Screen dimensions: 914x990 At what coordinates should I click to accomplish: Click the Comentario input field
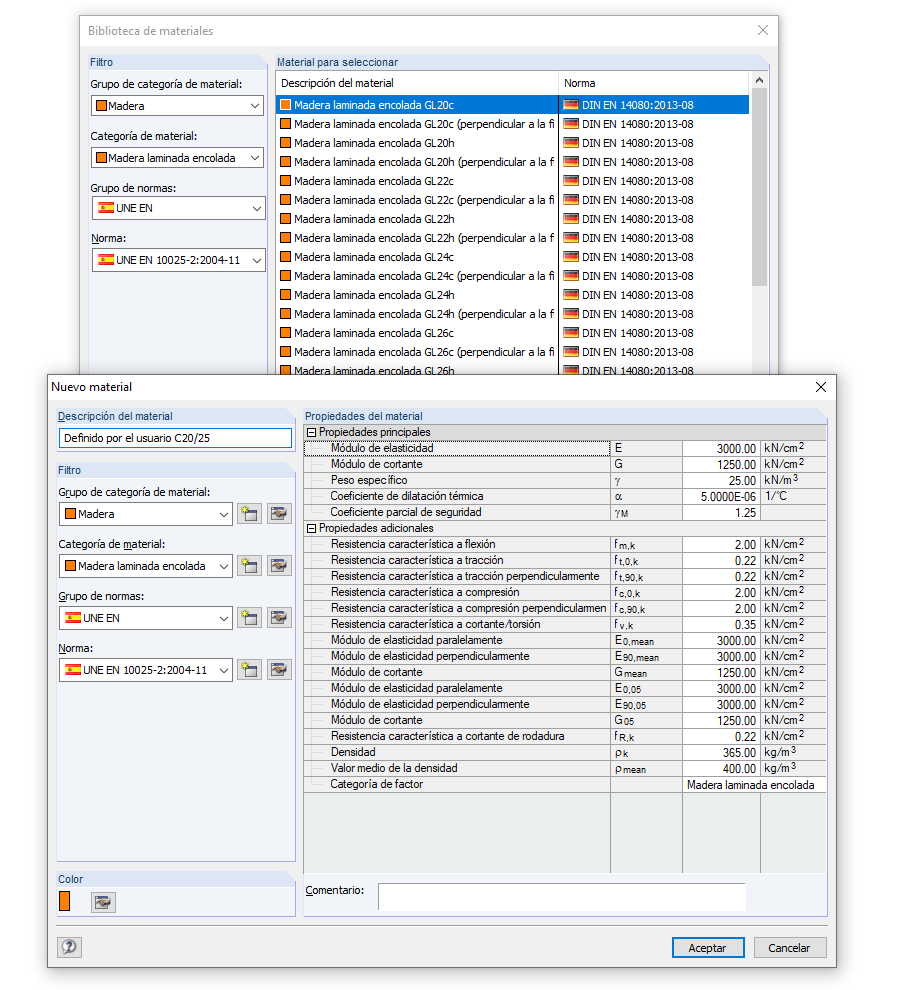pos(562,897)
